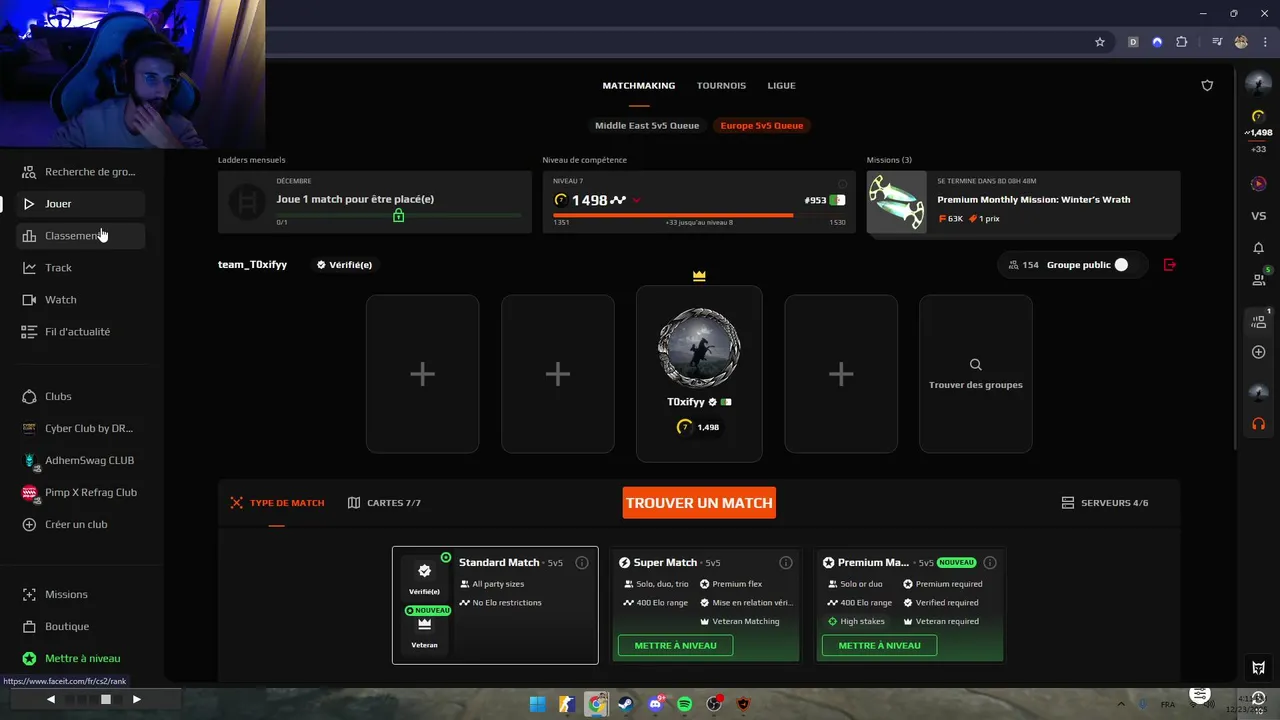This screenshot has width=1280, height=720.
Task: Open Fil d'actualité feed
Action: pos(81,332)
